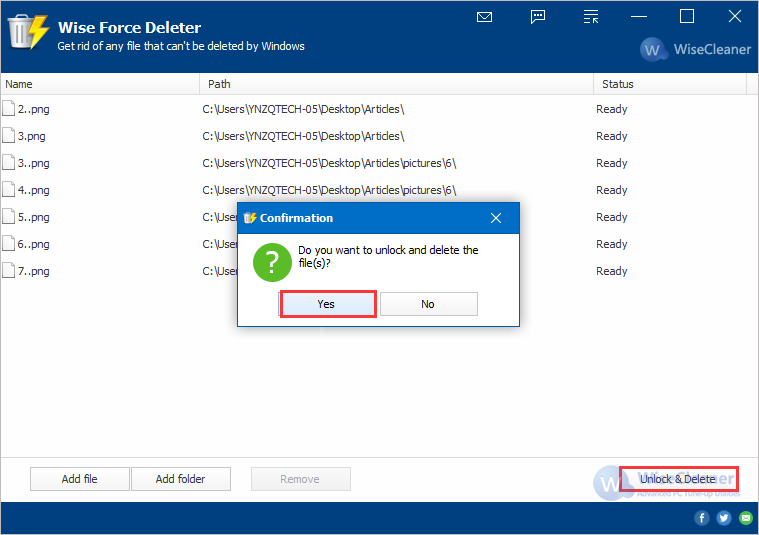Click the green email icon in footer
Image resolution: width=759 pixels, height=535 pixels.
[746, 518]
